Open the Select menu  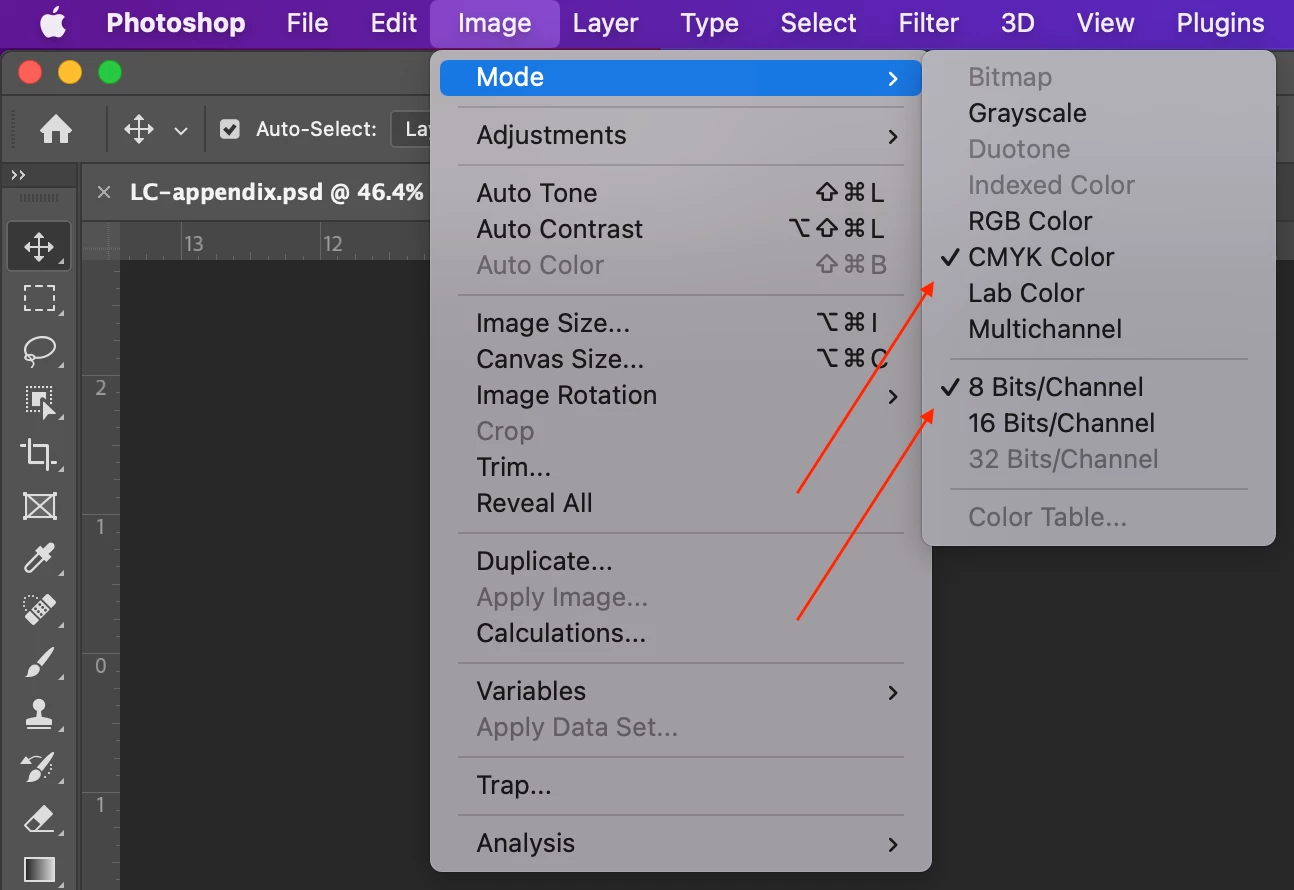pyautogui.click(x=819, y=23)
